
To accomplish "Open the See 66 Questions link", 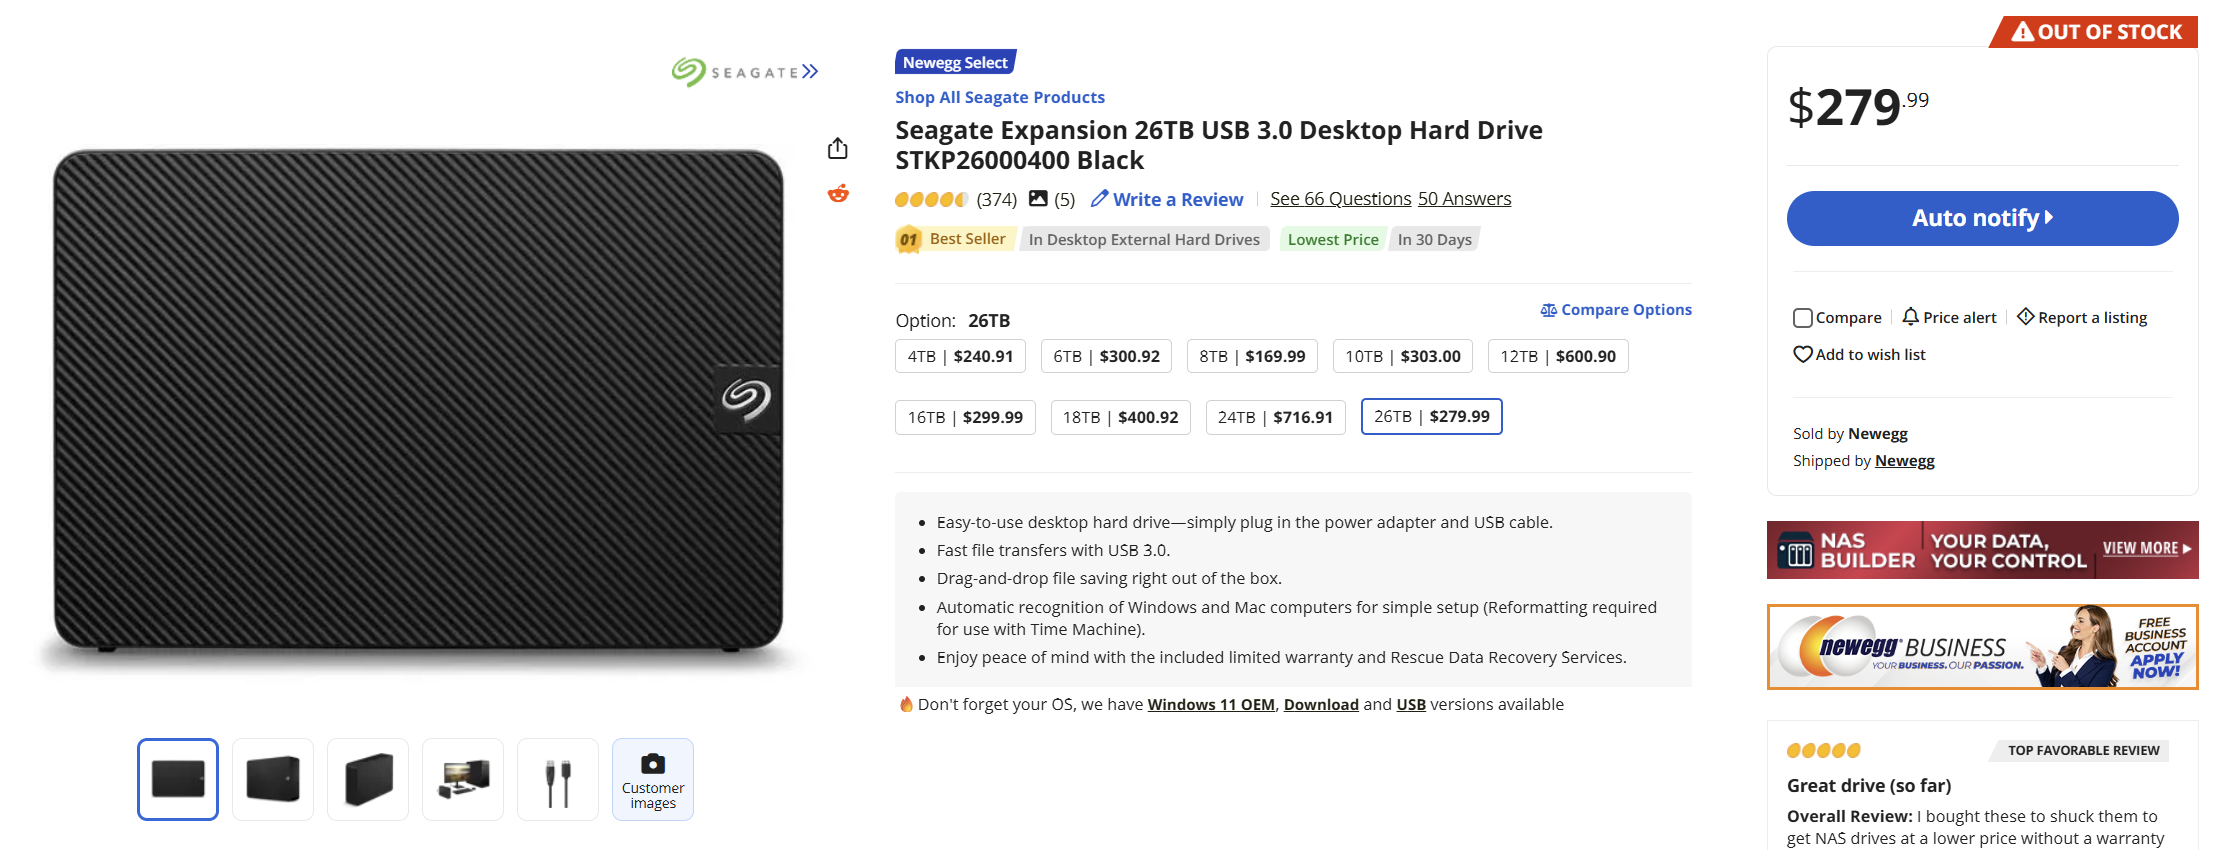I will pos(1340,199).
